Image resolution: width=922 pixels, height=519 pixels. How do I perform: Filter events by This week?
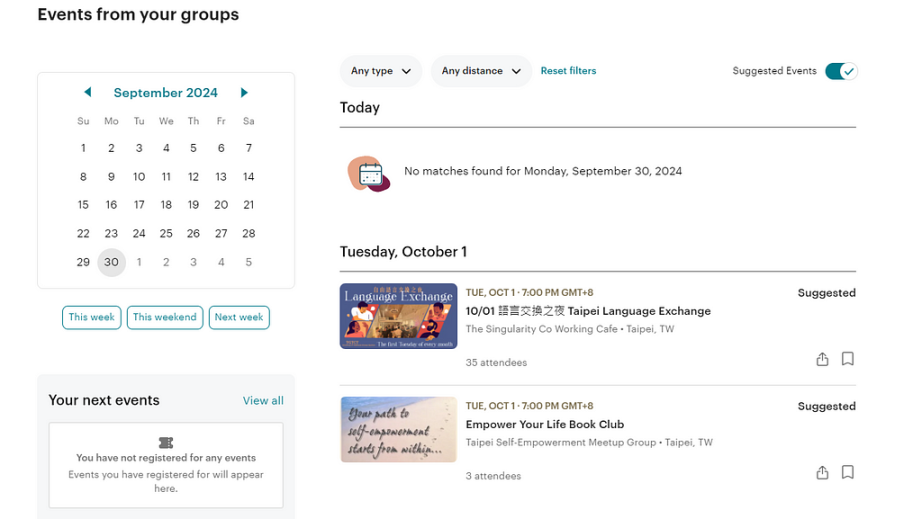click(92, 317)
